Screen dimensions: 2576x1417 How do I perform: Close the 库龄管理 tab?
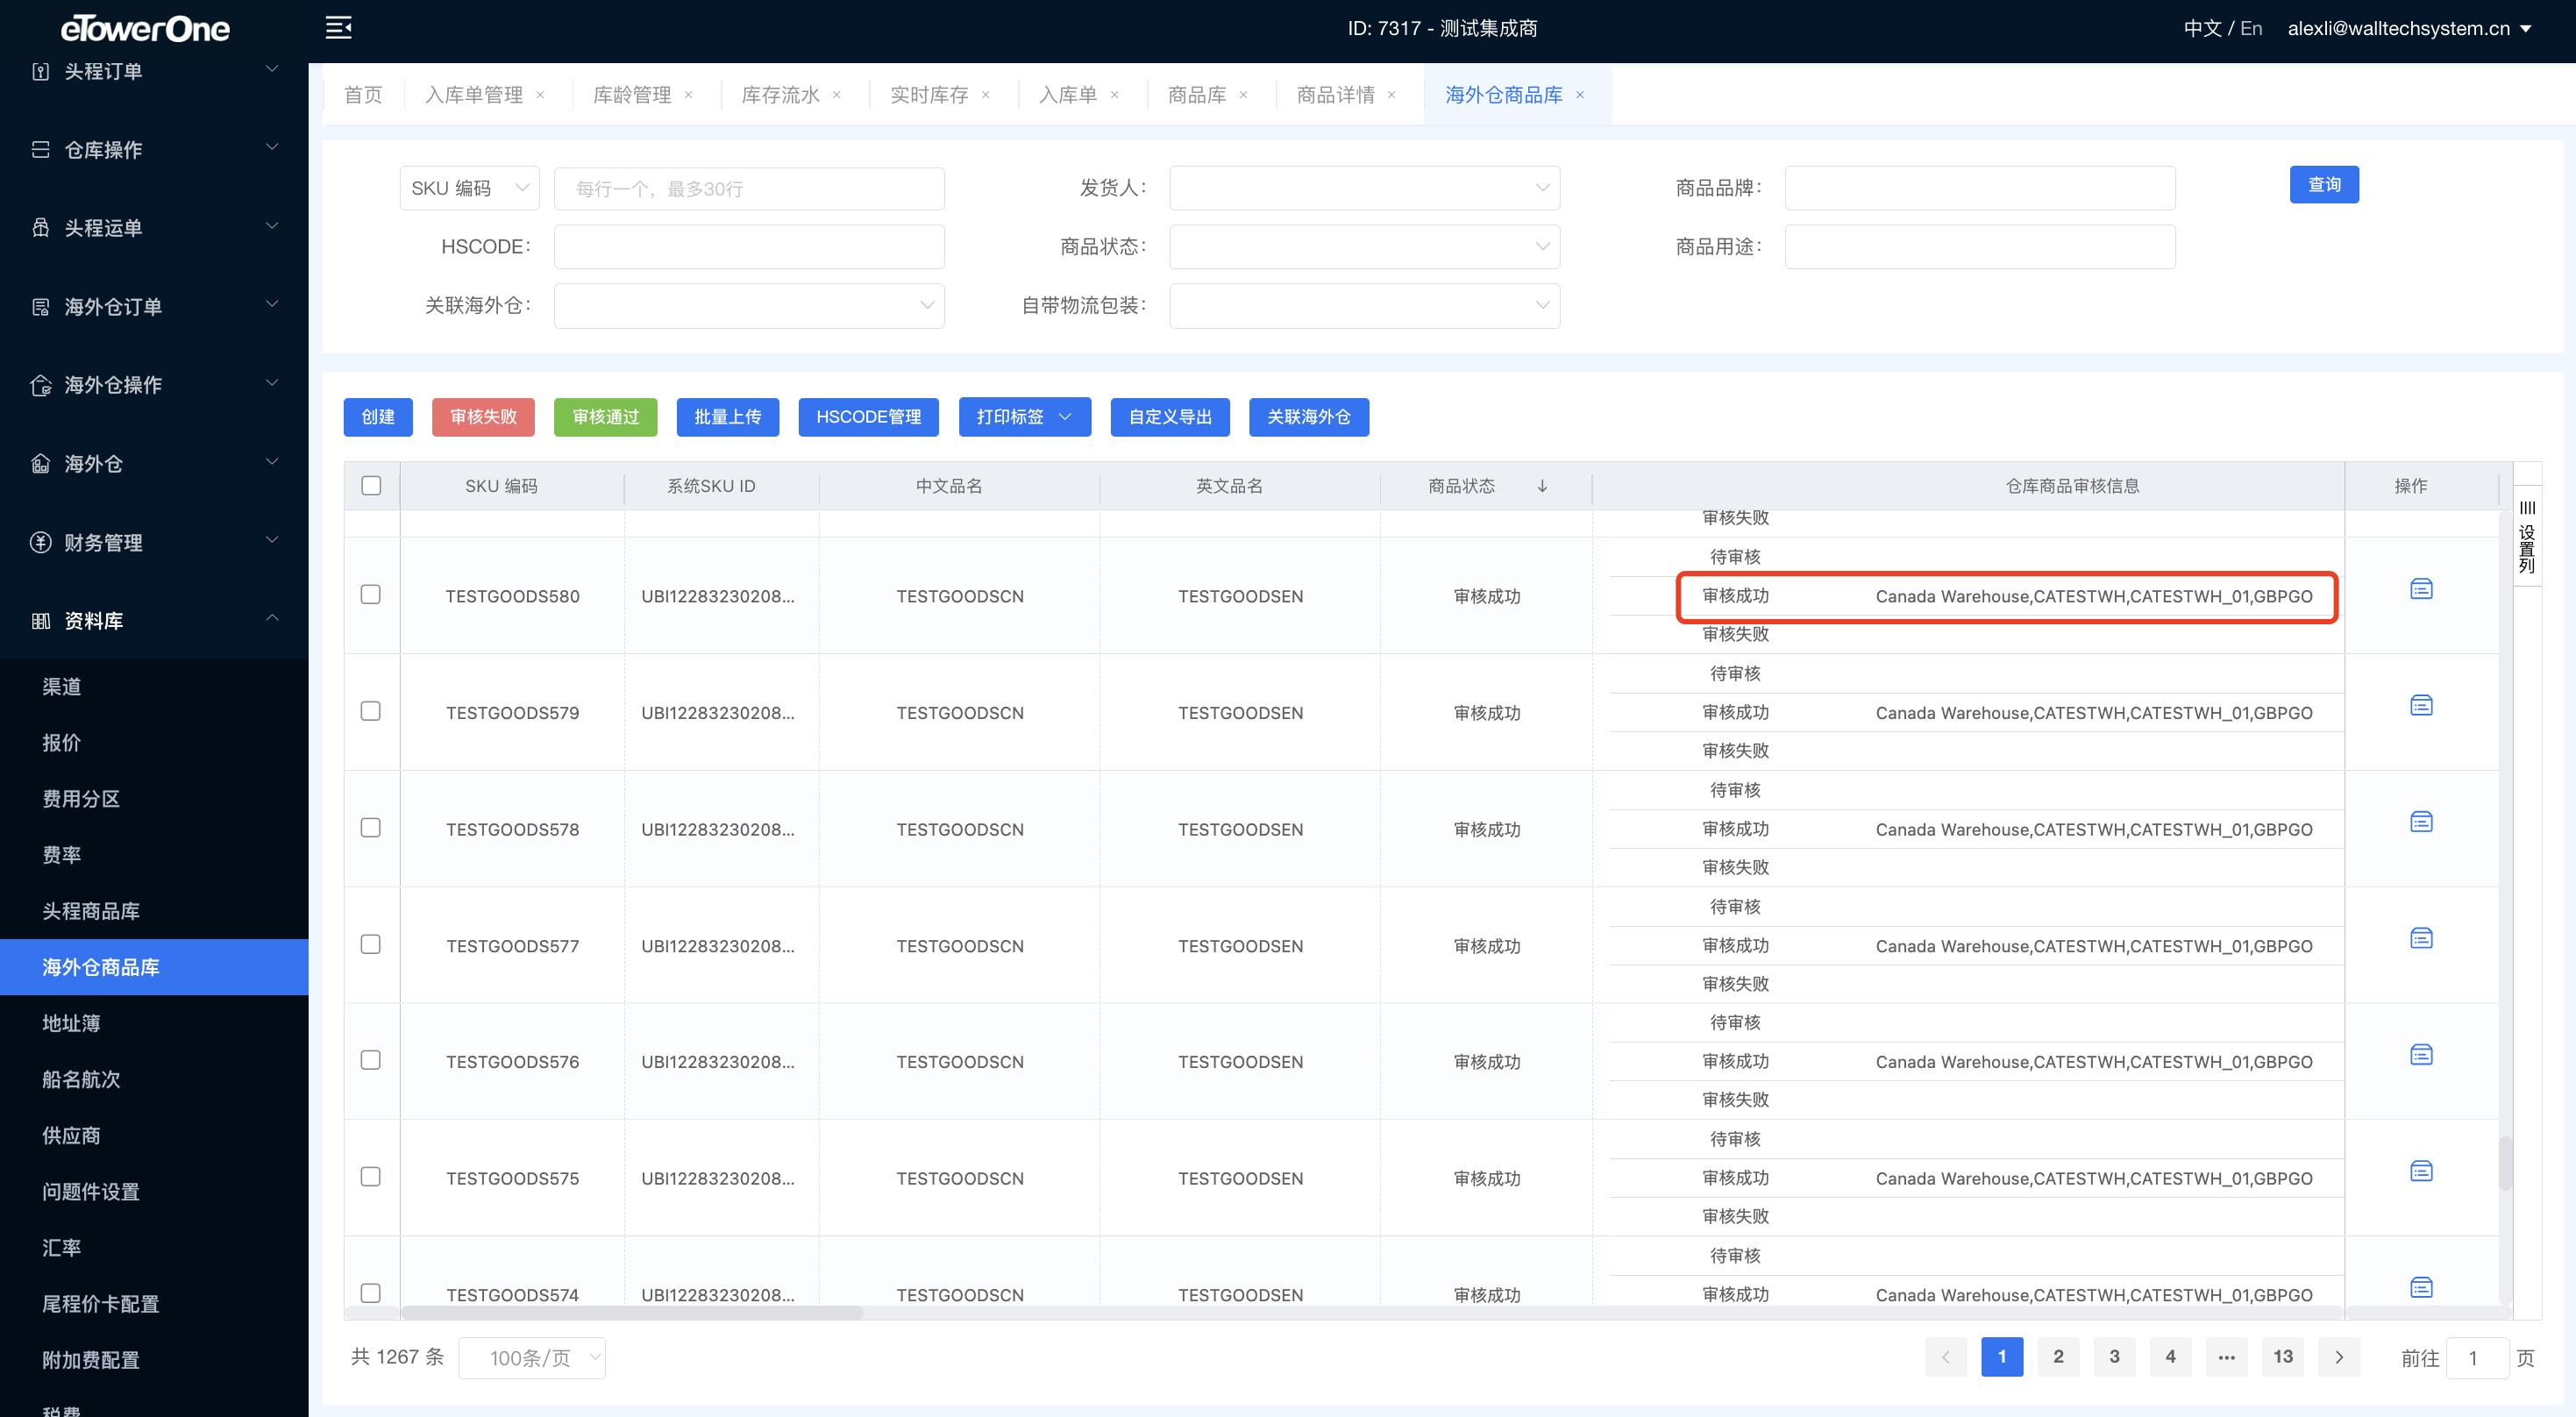688,95
